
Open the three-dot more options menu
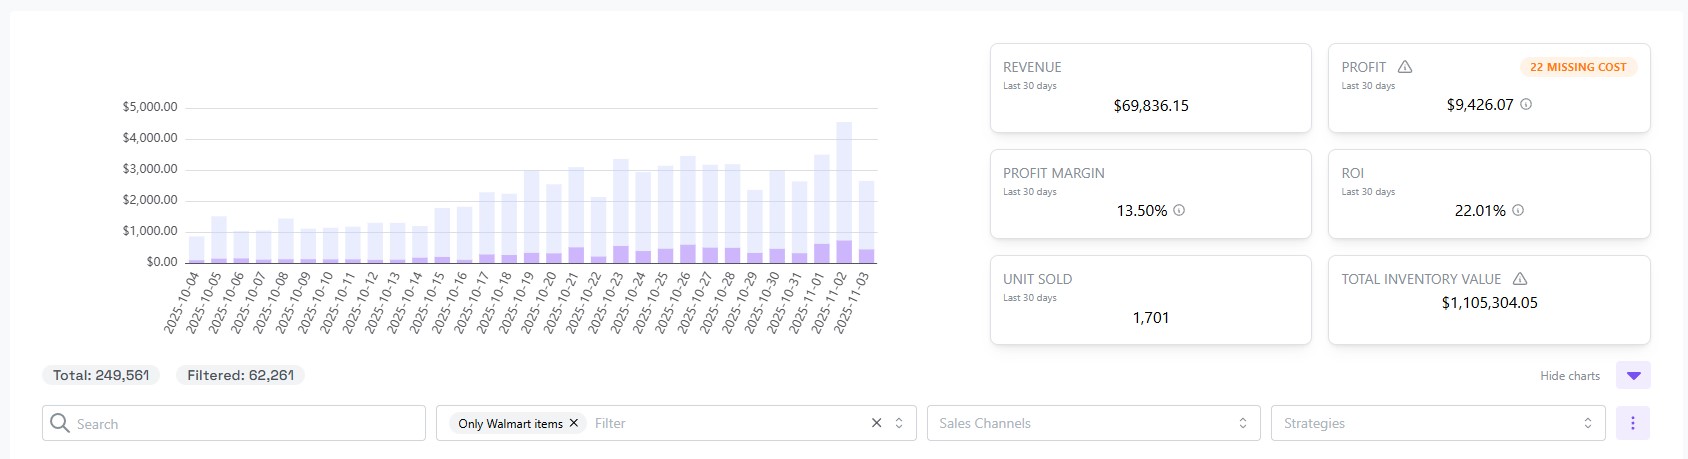click(x=1633, y=423)
